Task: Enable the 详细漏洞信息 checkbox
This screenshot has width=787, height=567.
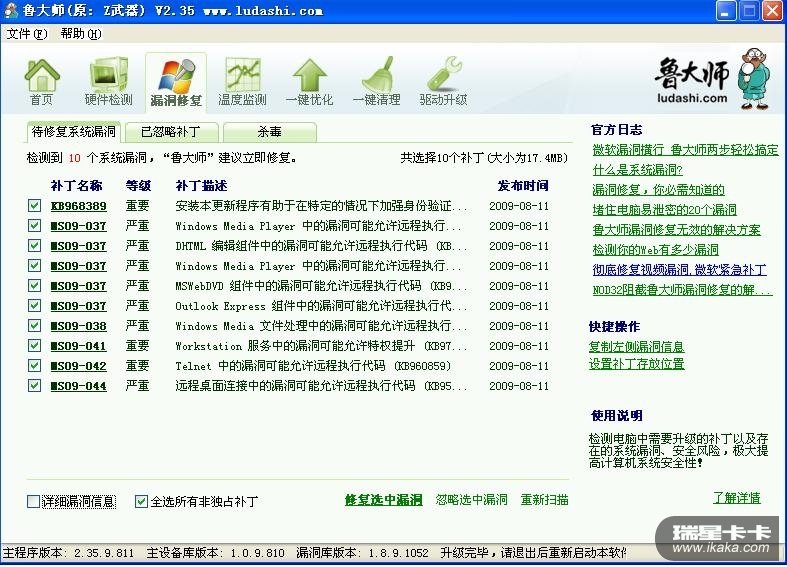Action: click(34, 501)
